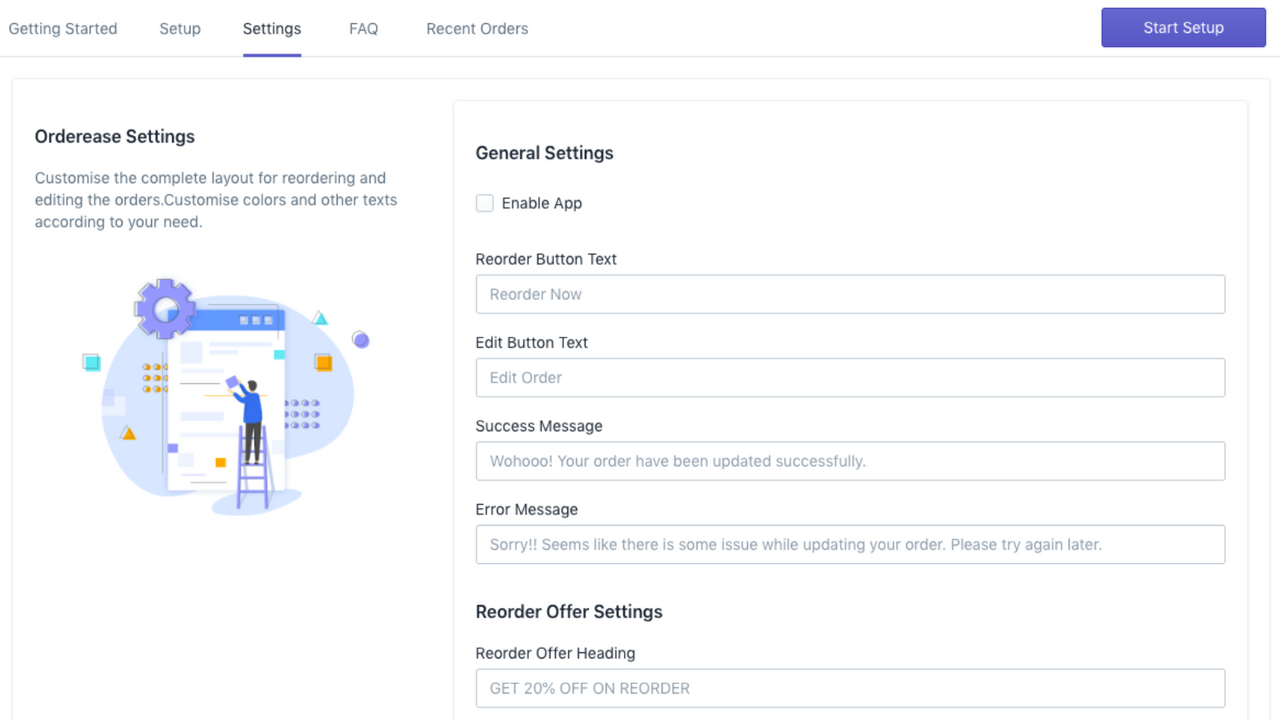Click the Reorder Offer Heading input field

click(x=850, y=688)
